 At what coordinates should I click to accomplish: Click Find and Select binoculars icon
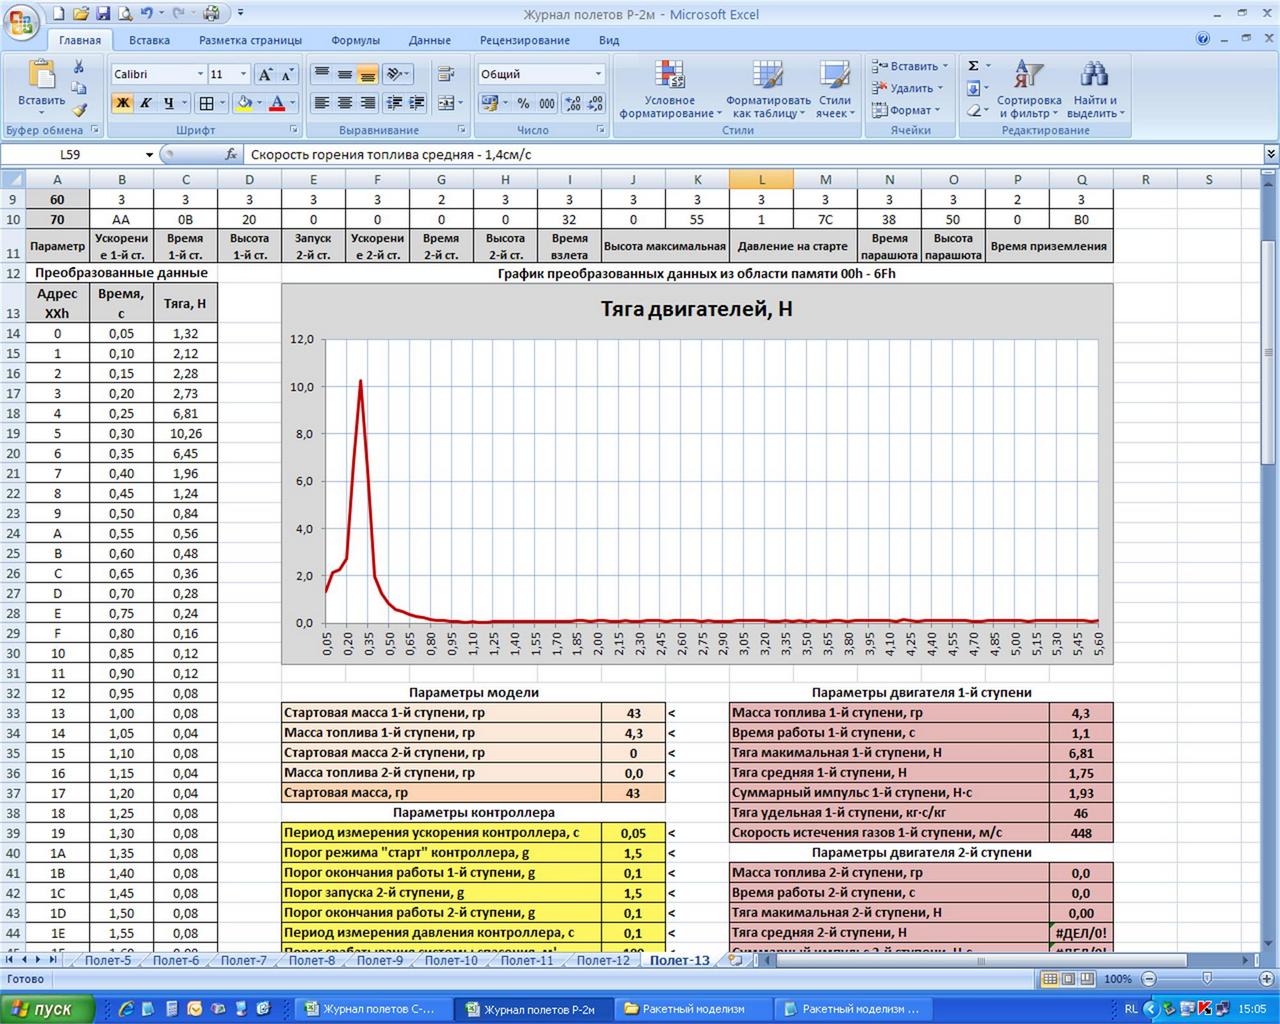click(1094, 90)
